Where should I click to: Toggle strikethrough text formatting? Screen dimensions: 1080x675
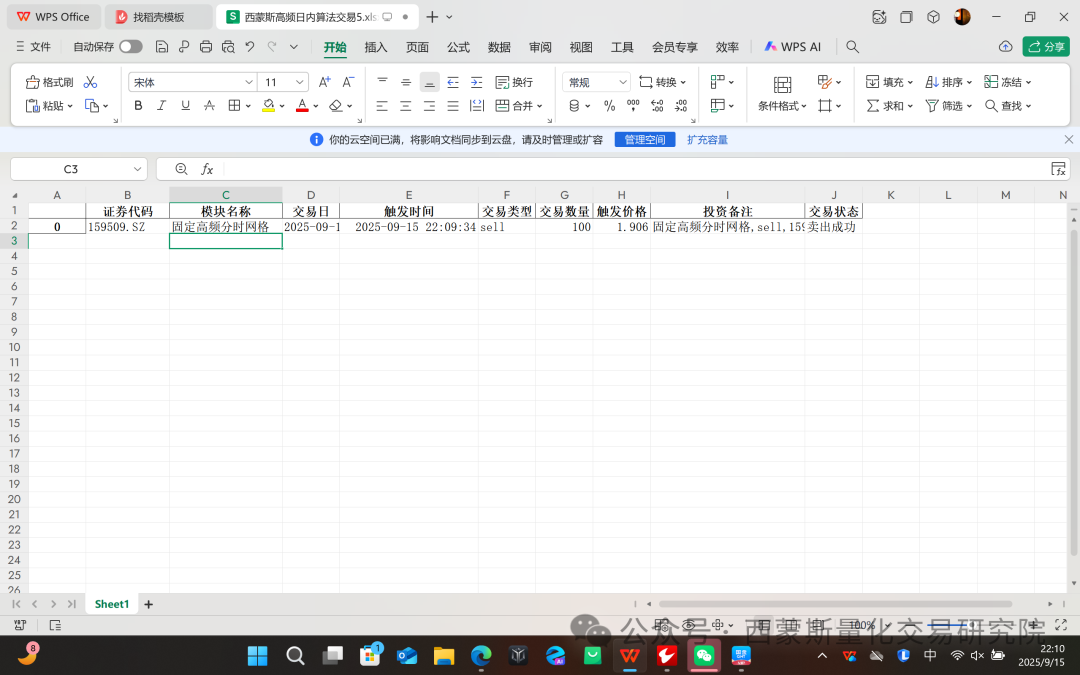pos(209,105)
